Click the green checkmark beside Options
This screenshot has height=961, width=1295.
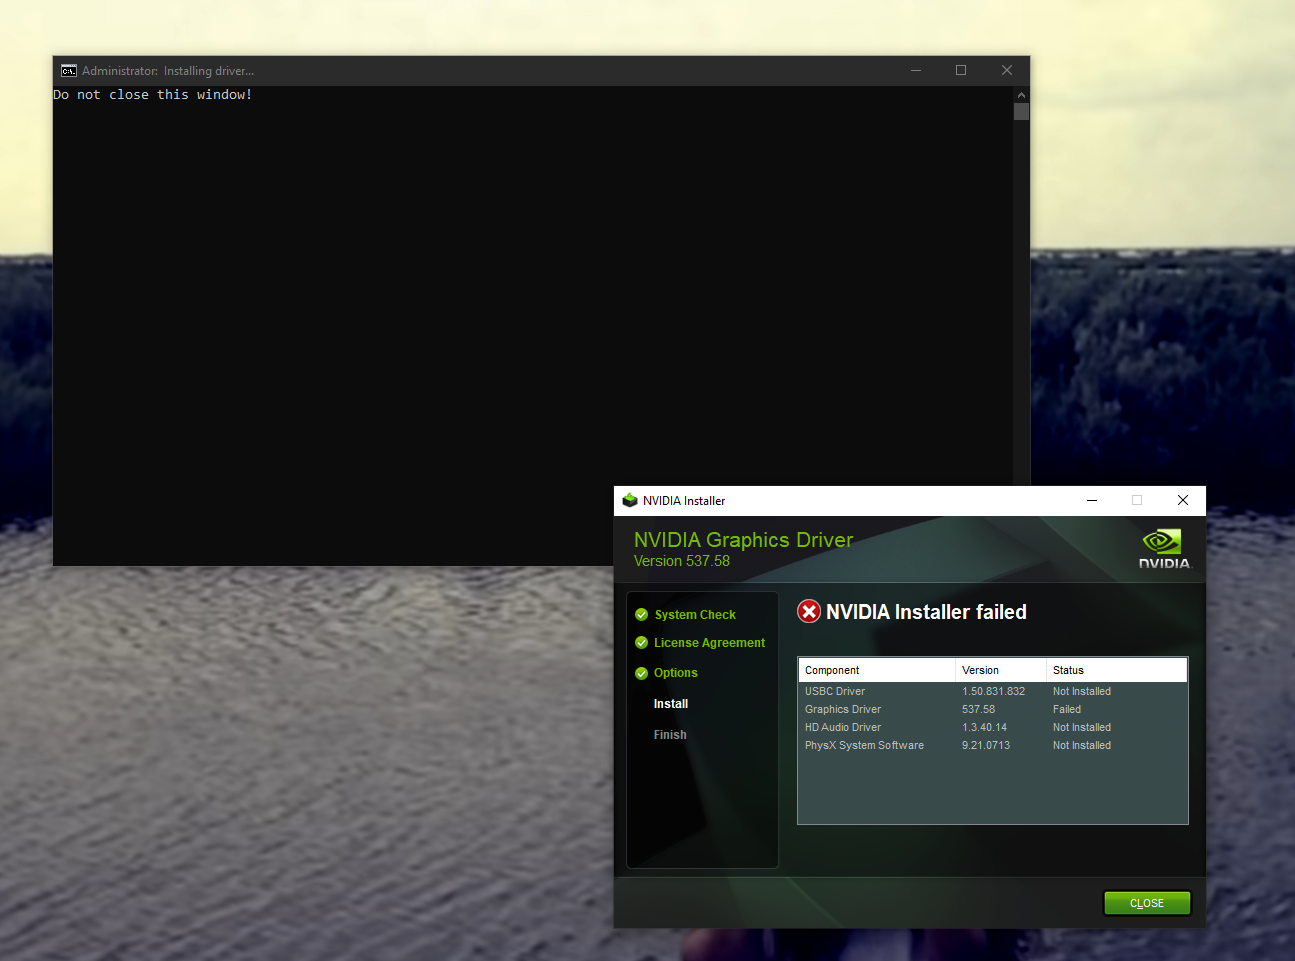click(x=641, y=673)
